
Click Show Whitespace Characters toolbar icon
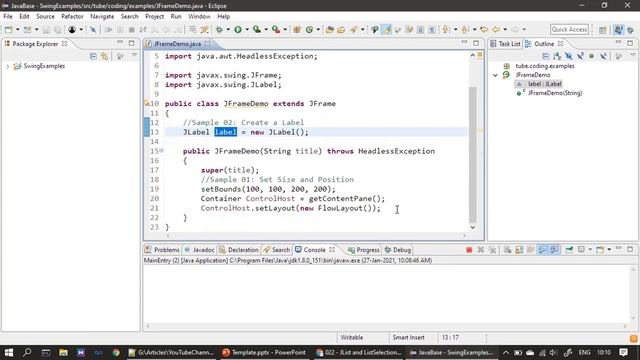tap(432, 29)
